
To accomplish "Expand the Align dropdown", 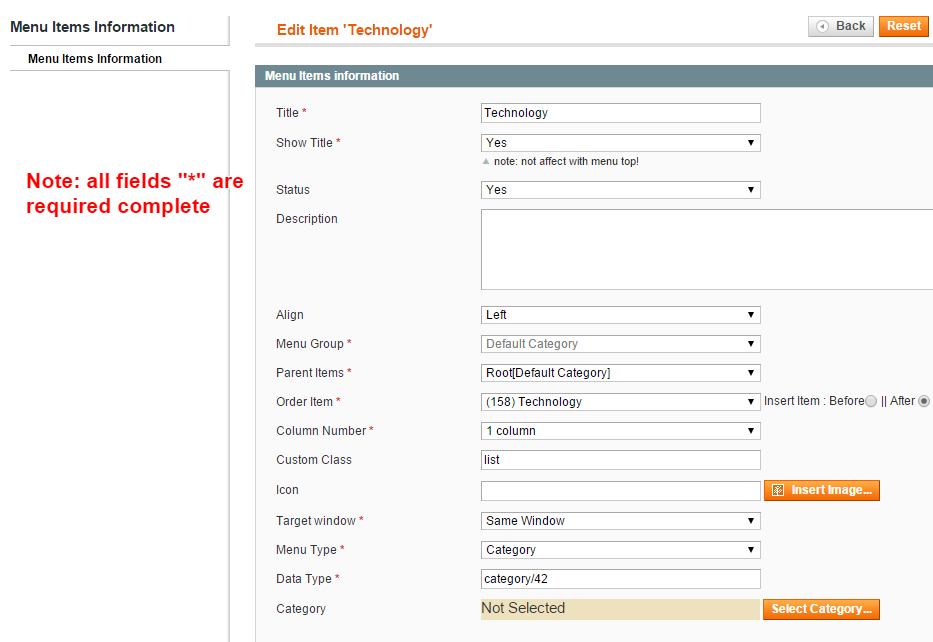I will (x=621, y=315).
